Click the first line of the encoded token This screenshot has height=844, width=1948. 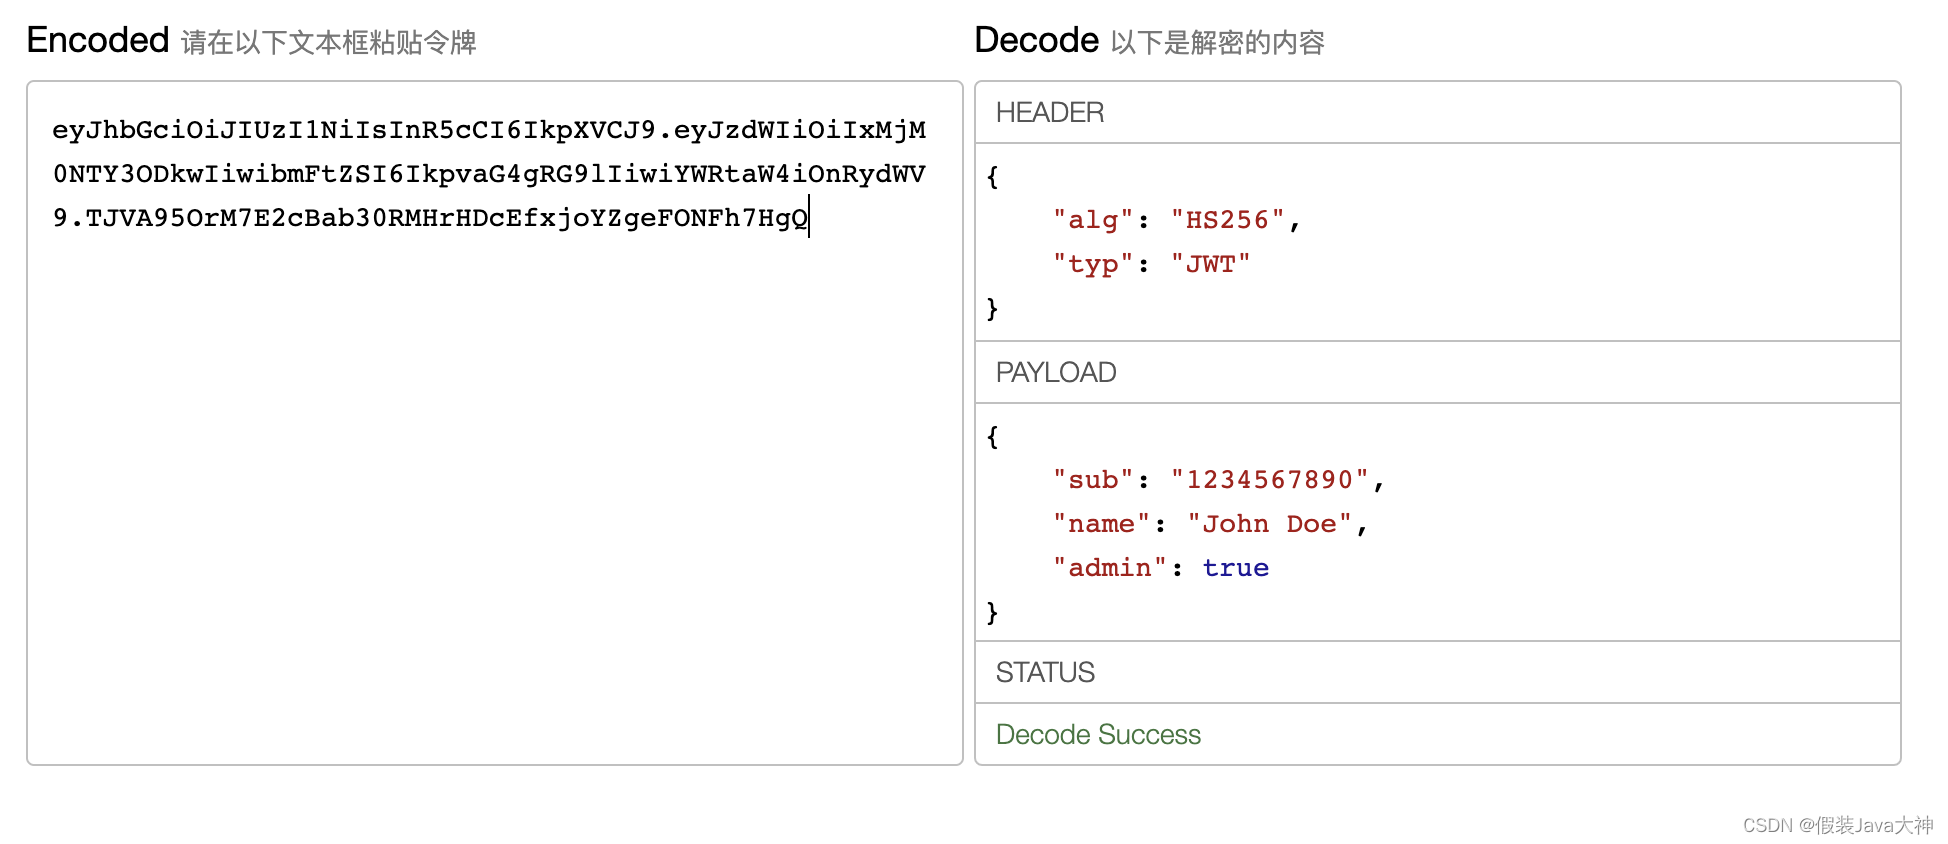[489, 130]
